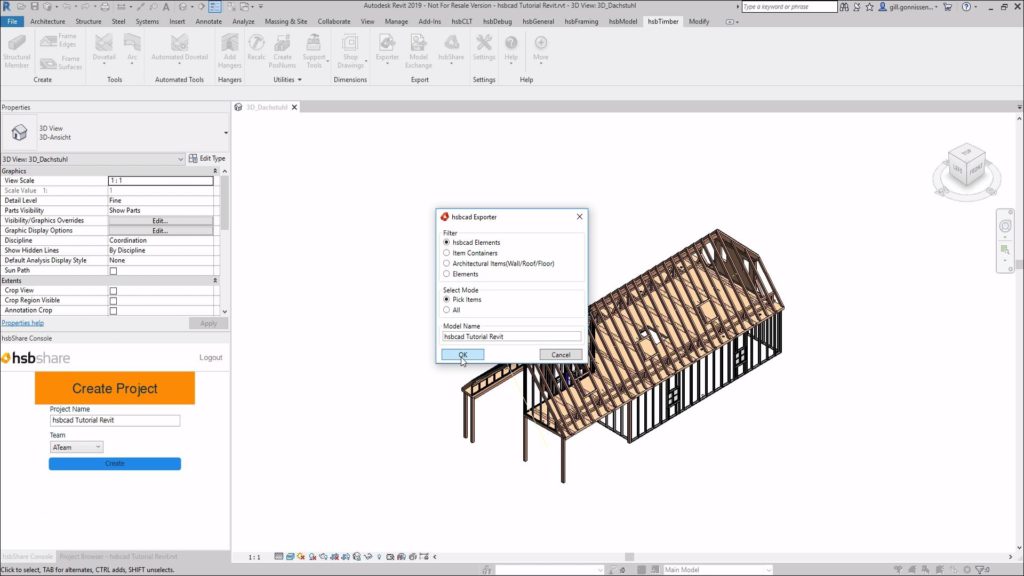The image size is (1024, 576).
Task: Click the hsbShare ribbon icon
Action: (451, 49)
